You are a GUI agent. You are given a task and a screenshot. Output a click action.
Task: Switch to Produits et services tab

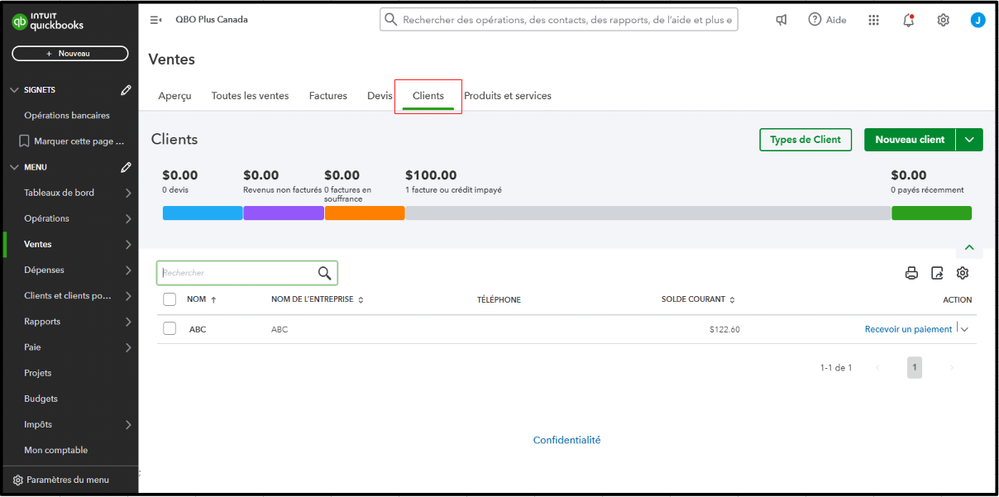[508, 96]
